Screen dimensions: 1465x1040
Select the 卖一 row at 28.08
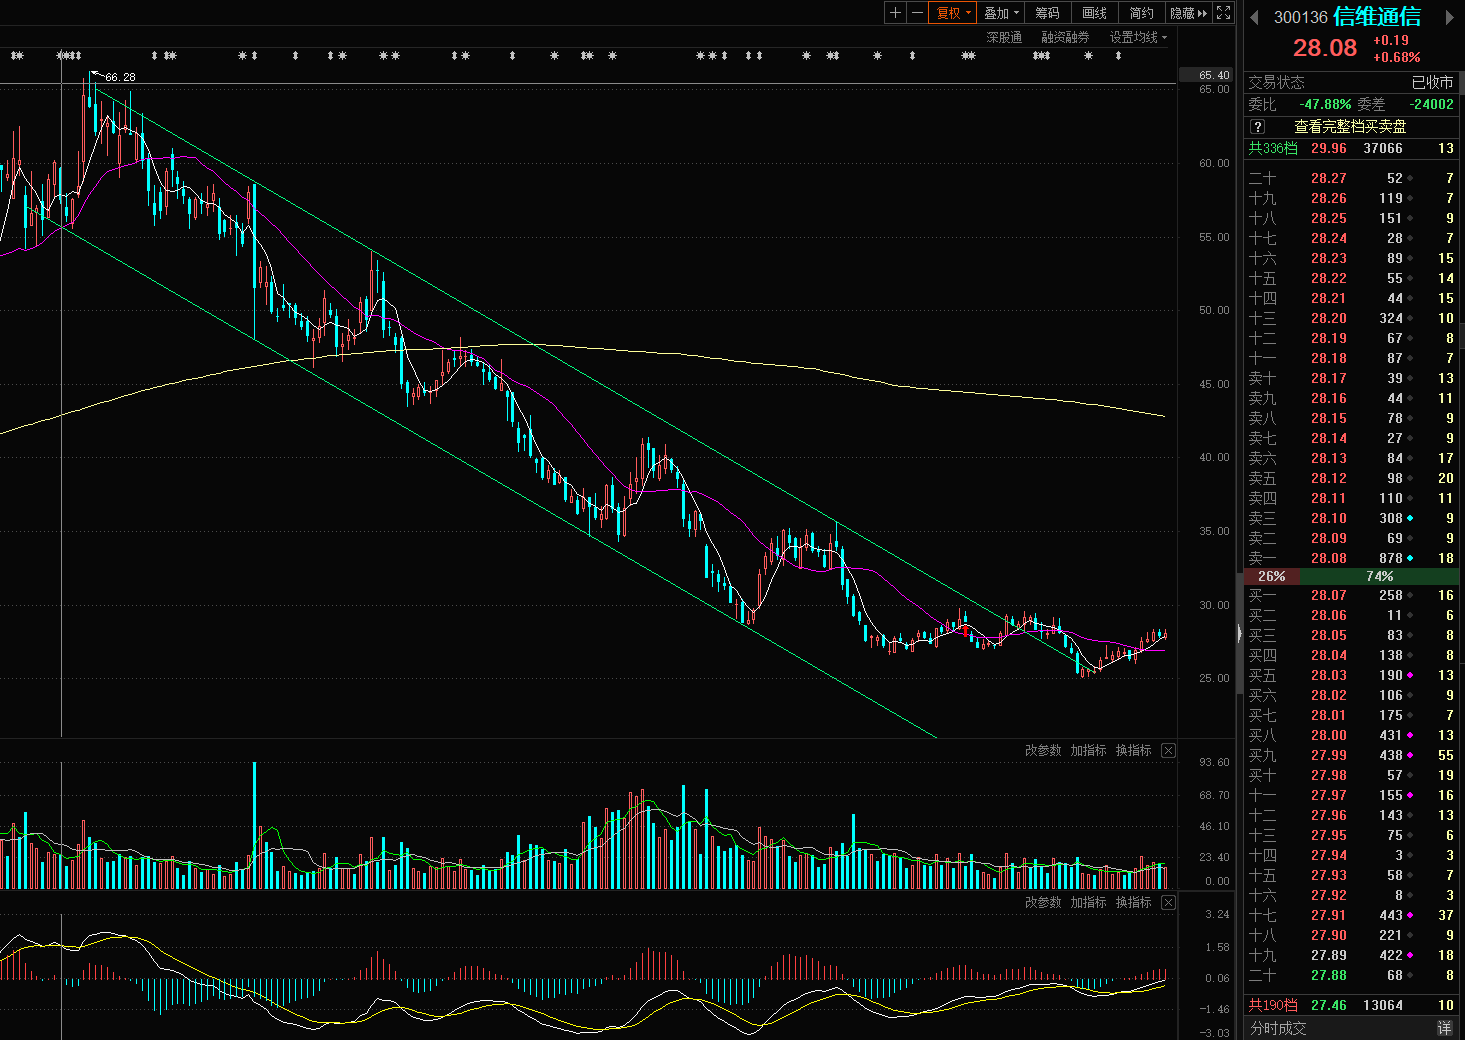[1351, 558]
